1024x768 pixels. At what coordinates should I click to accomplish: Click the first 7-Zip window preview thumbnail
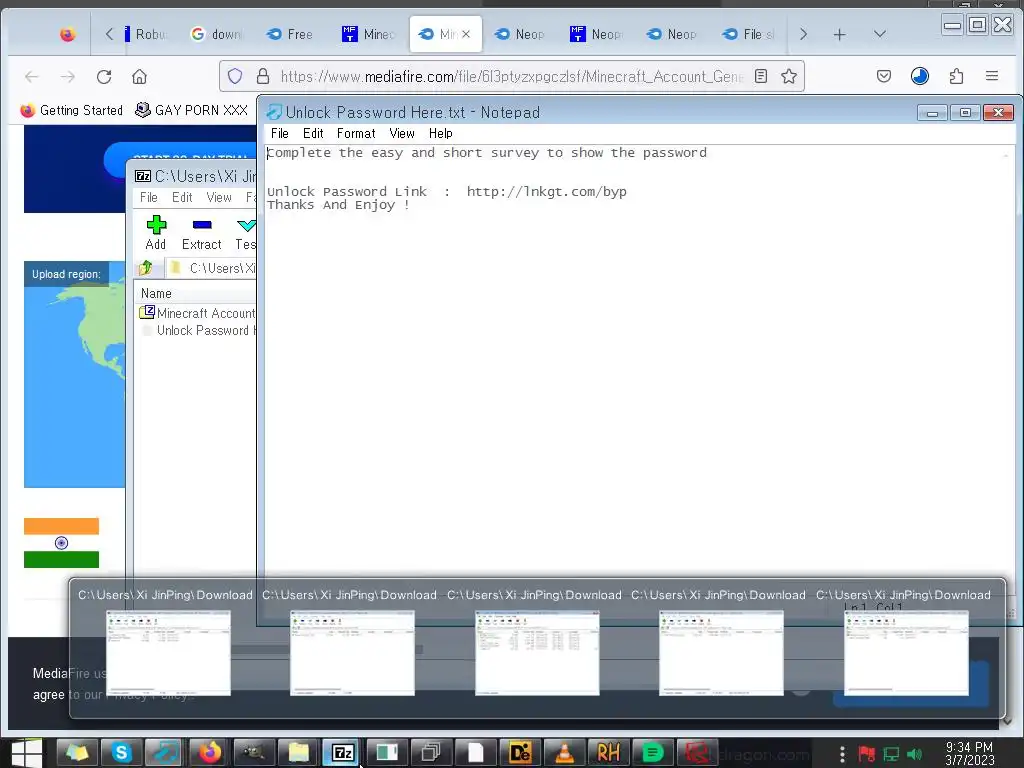(168, 652)
